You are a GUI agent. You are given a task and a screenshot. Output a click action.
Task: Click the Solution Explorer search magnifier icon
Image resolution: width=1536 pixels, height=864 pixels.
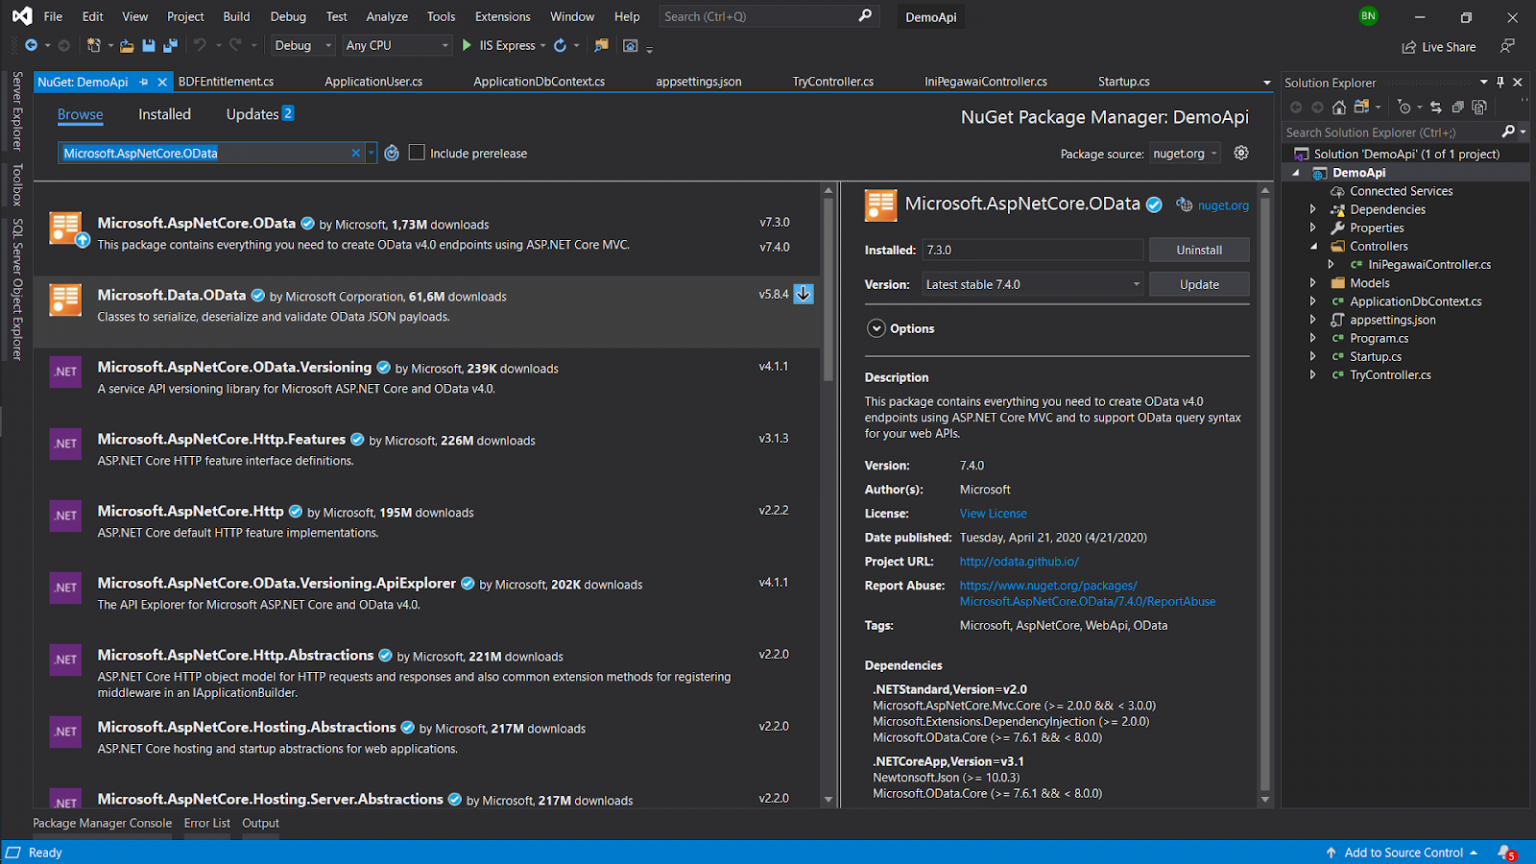(1508, 132)
